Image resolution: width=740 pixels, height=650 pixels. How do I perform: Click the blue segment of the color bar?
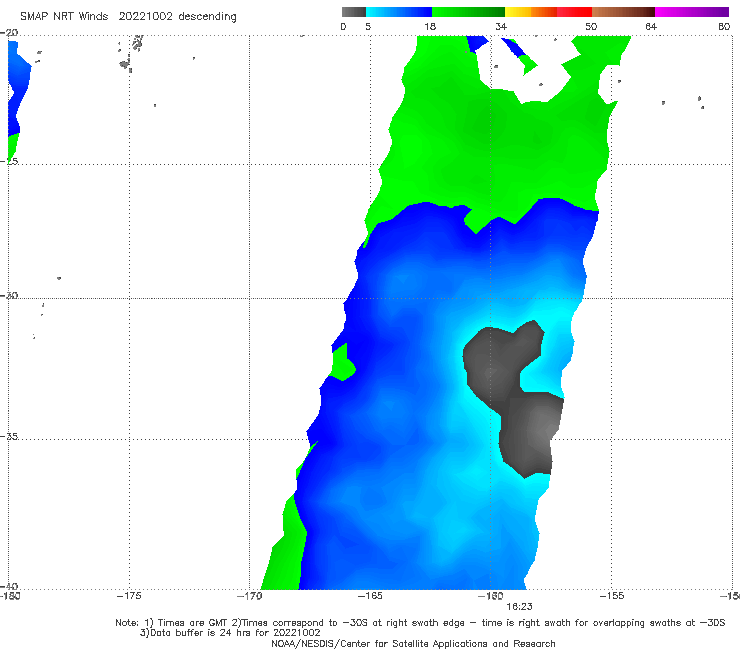click(399, 12)
